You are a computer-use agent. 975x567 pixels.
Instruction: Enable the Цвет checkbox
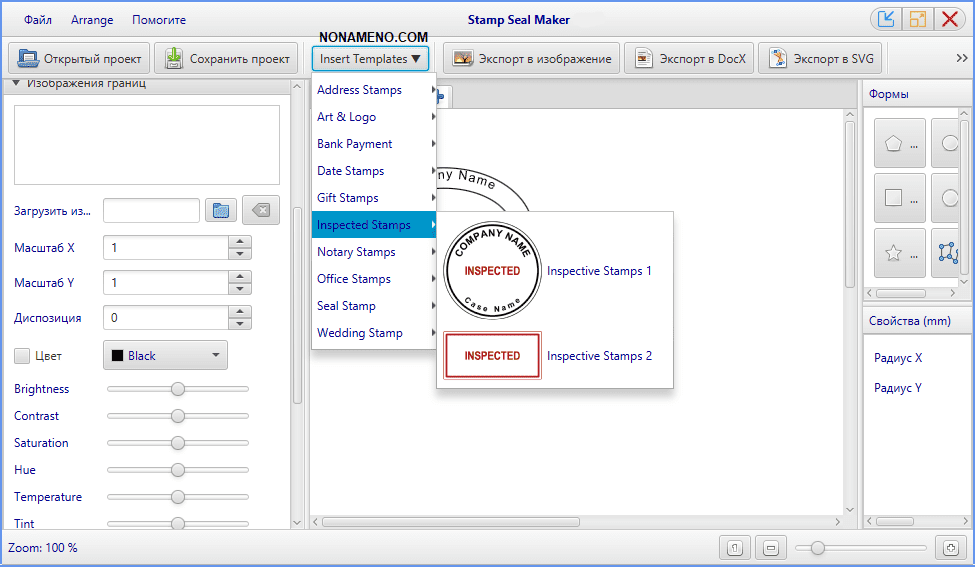click(x=22, y=356)
